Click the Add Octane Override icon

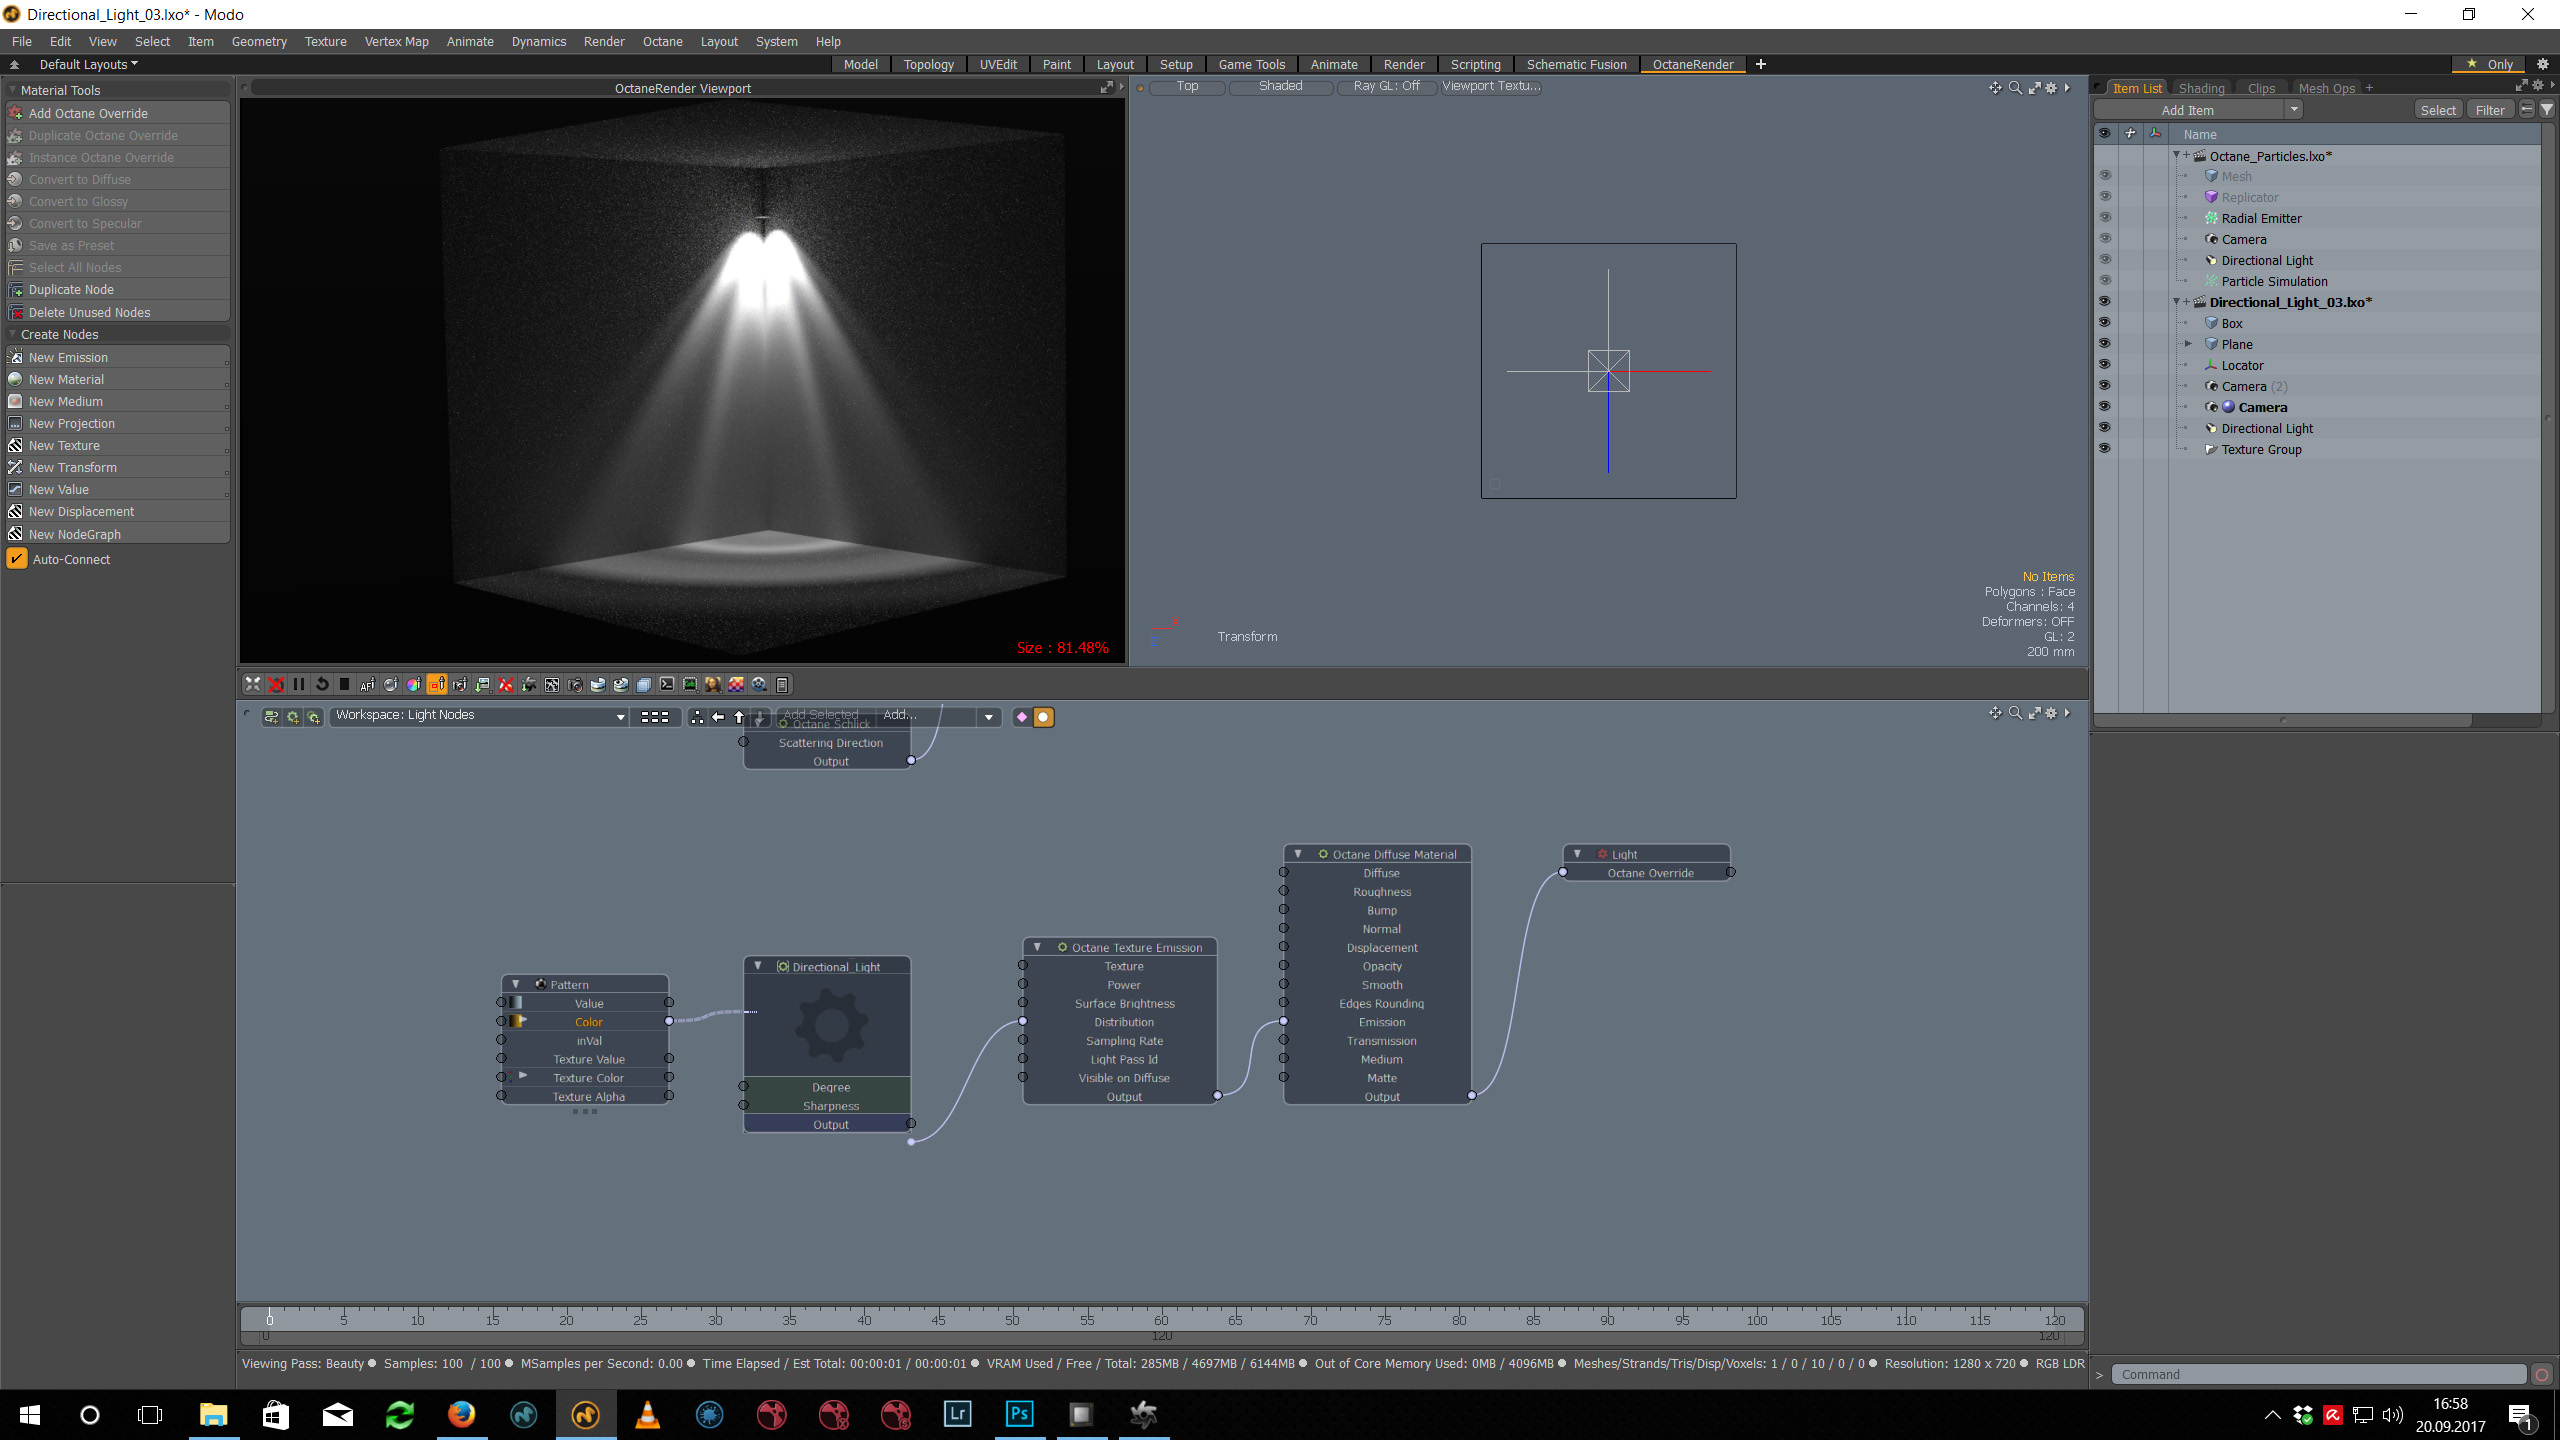click(x=16, y=113)
